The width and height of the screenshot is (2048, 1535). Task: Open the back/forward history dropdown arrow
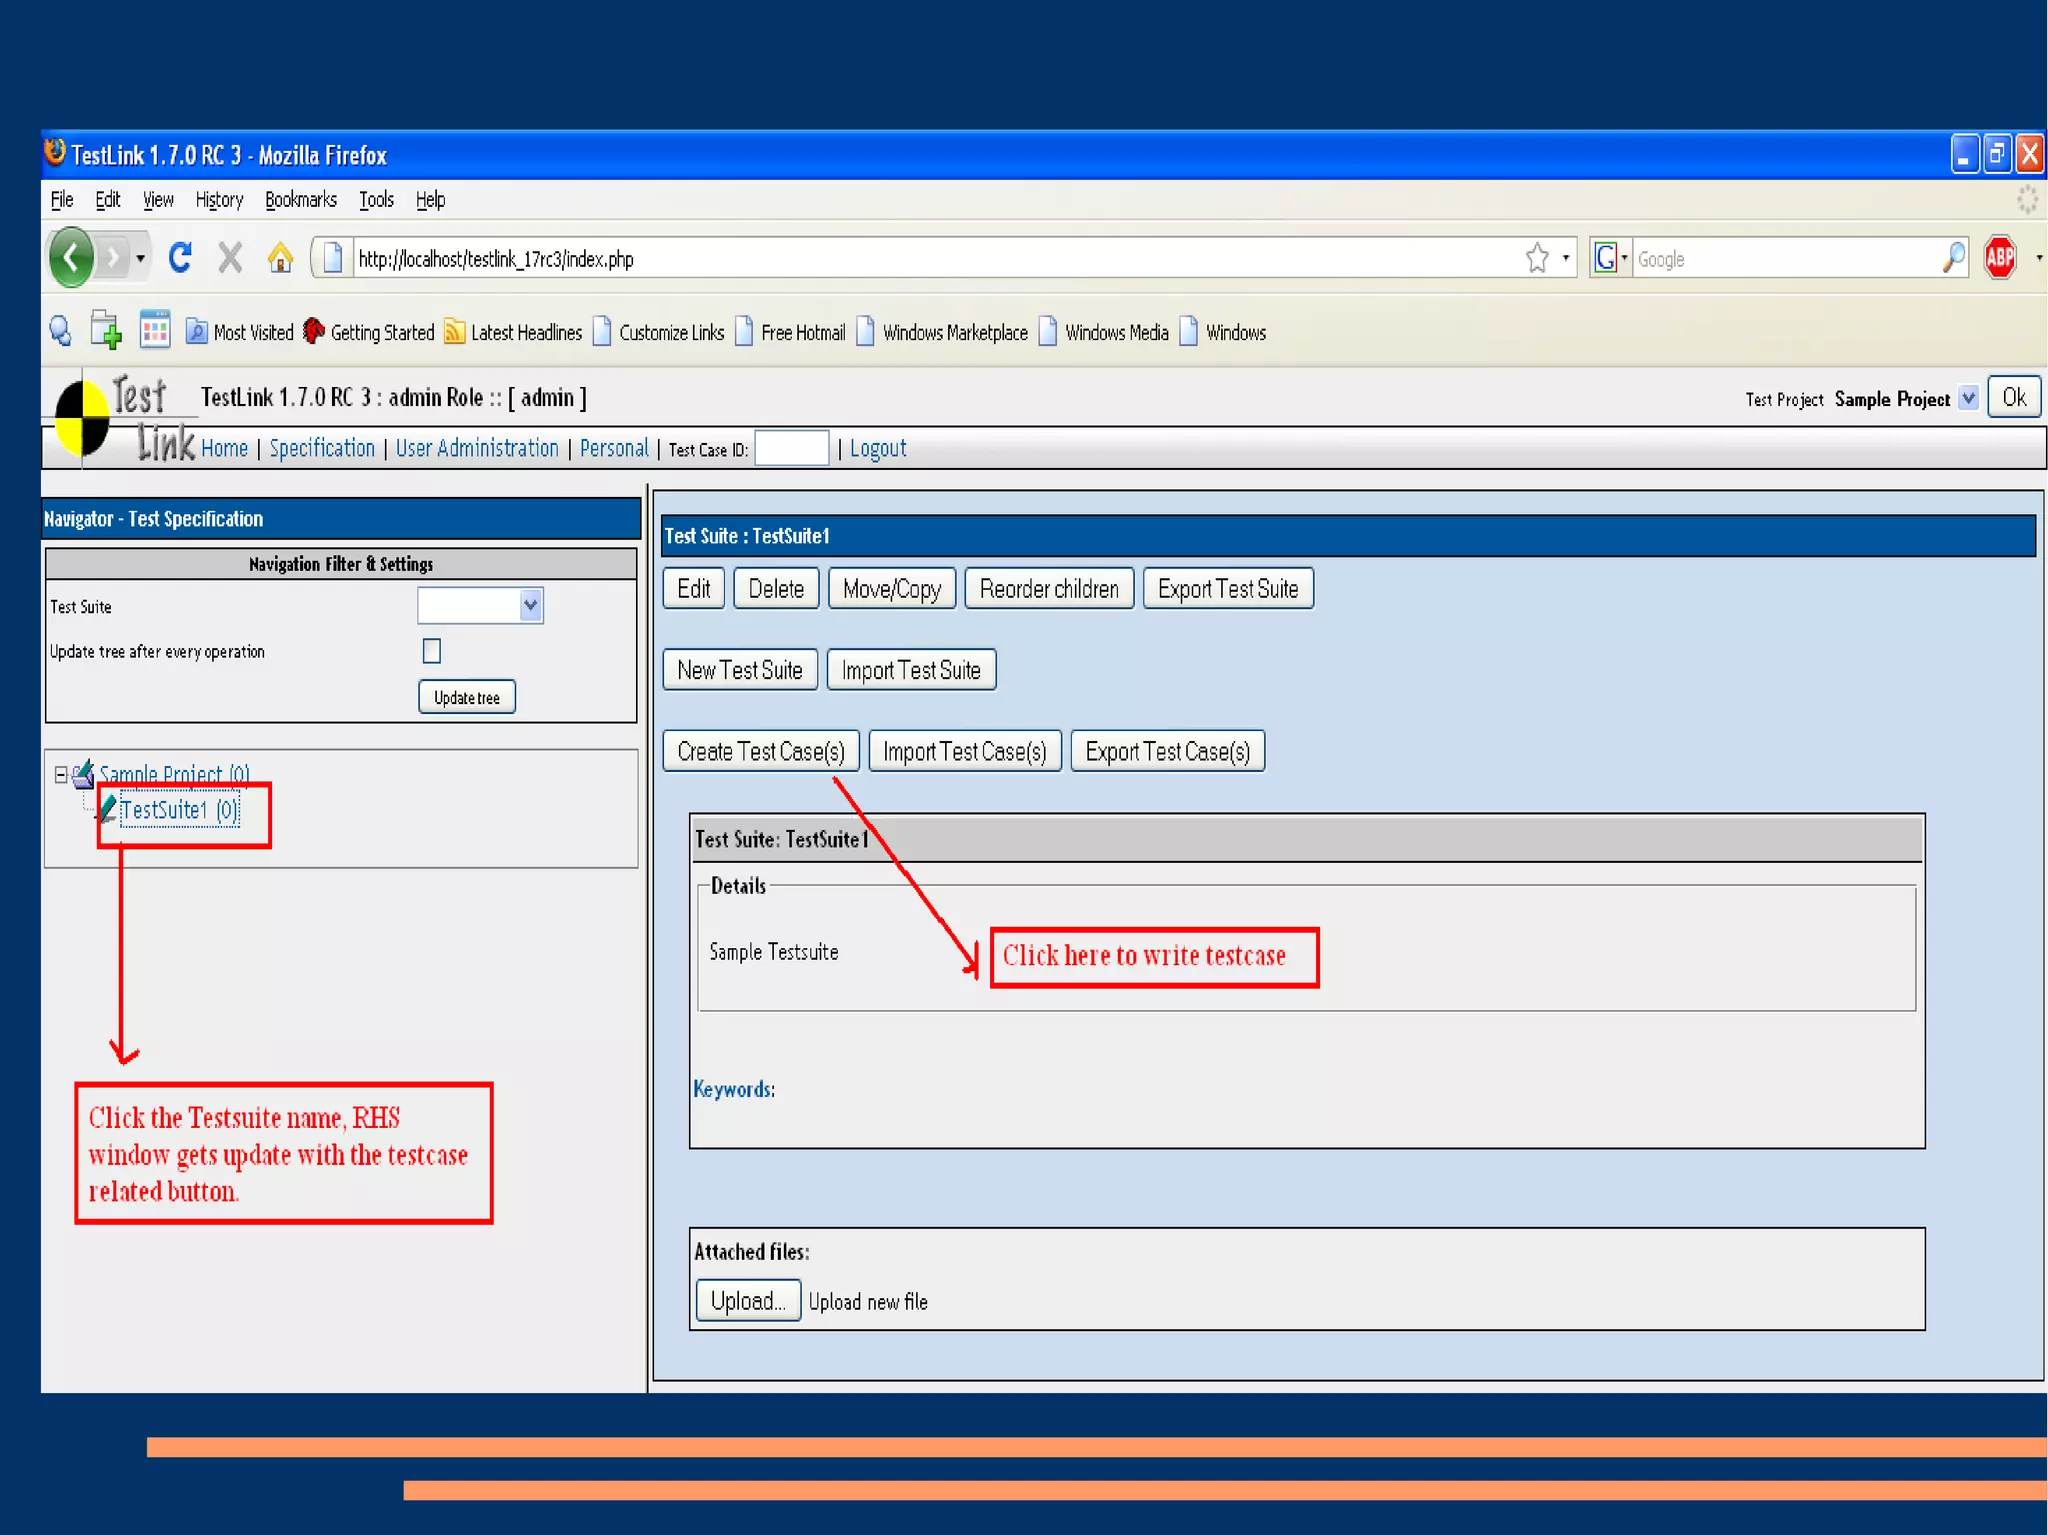point(140,259)
